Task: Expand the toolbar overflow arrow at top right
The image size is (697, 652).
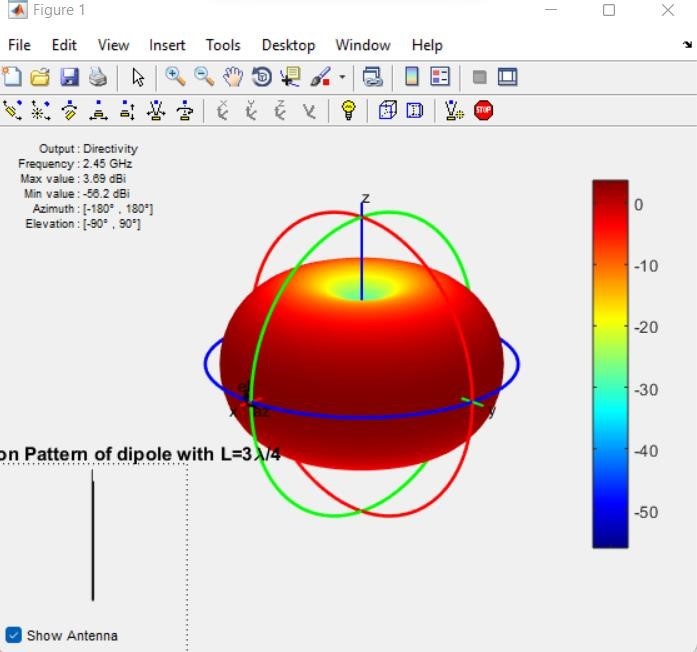Action: click(687, 45)
